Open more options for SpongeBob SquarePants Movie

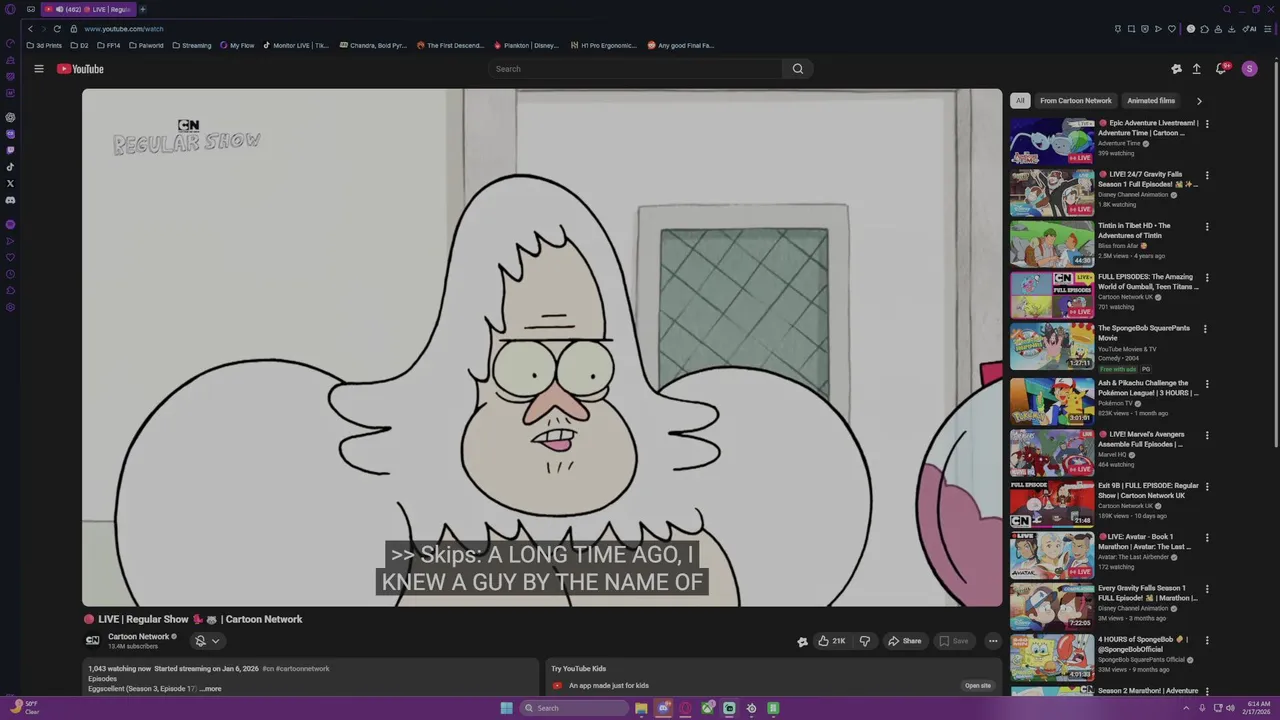[x=1205, y=329]
